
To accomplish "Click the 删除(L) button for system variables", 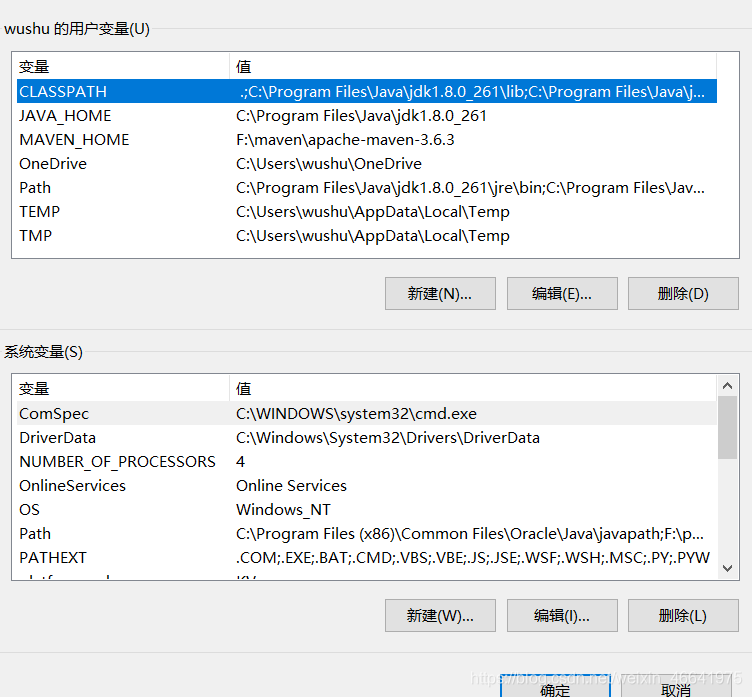I will [x=683, y=615].
